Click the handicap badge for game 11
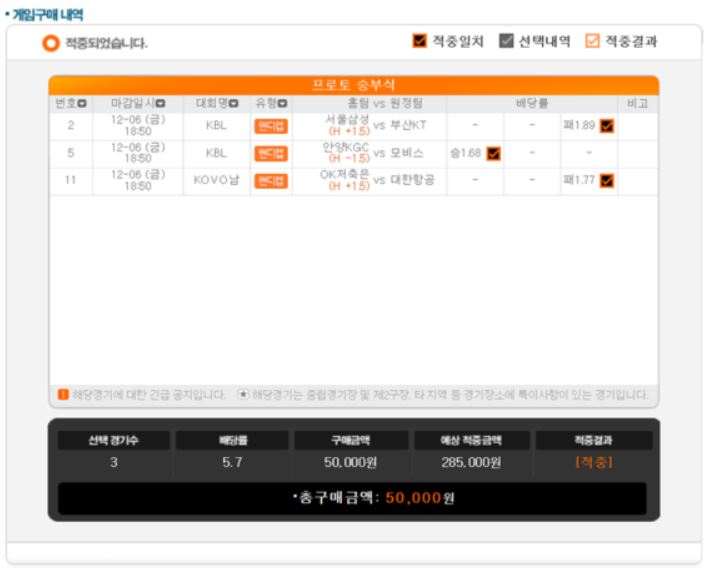The height and width of the screenshot is (568, 709). pyautogui.click(x=271, y=181)
